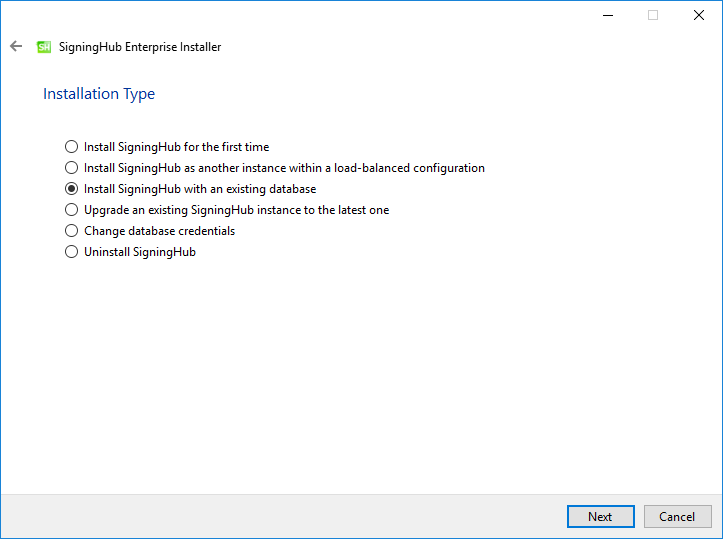Select the existing database radio circle
This screenshot has width=723, height=539.
71,189
